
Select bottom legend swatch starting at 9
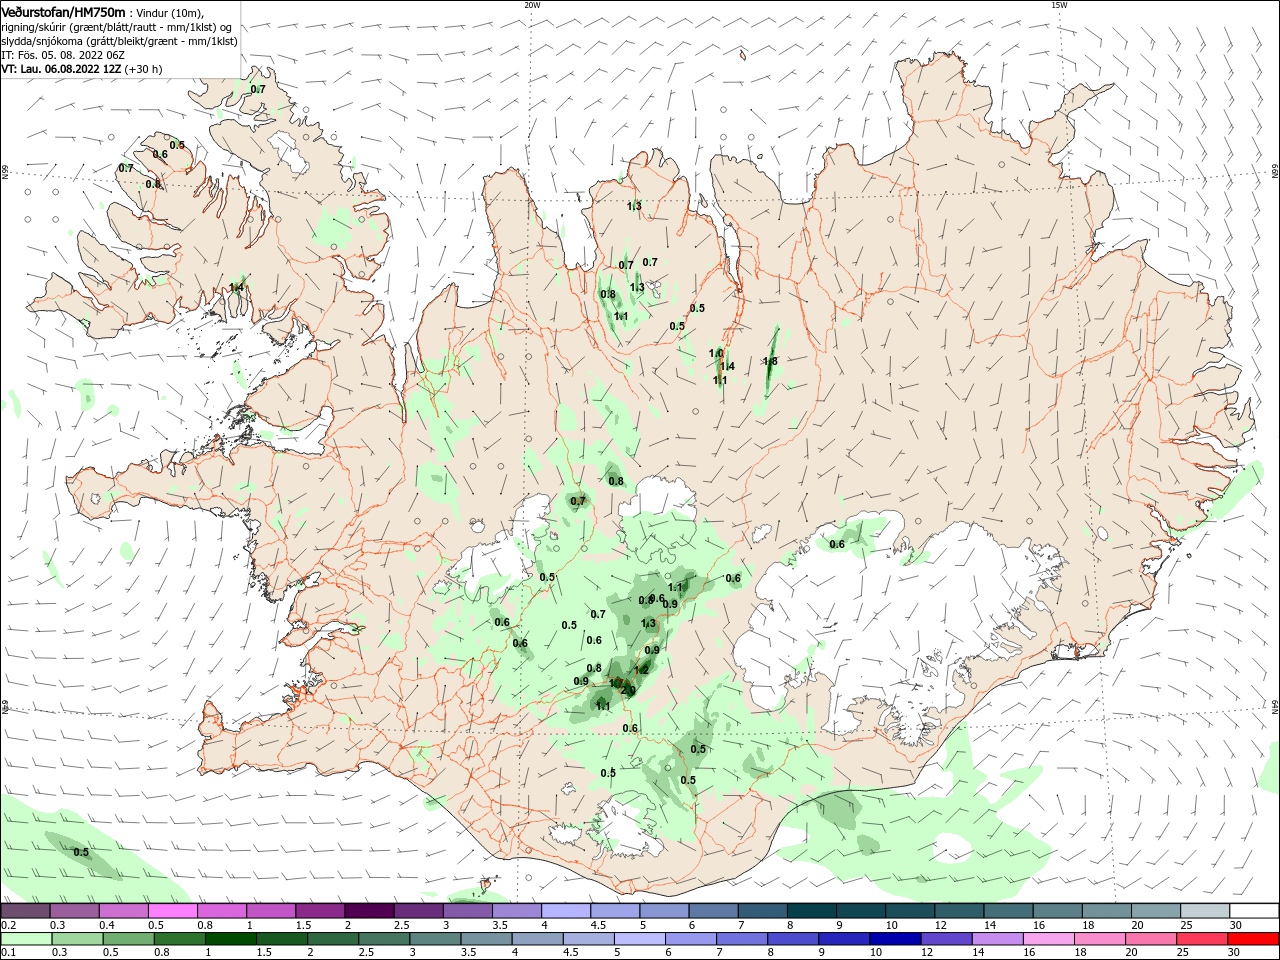coord(844,939)
